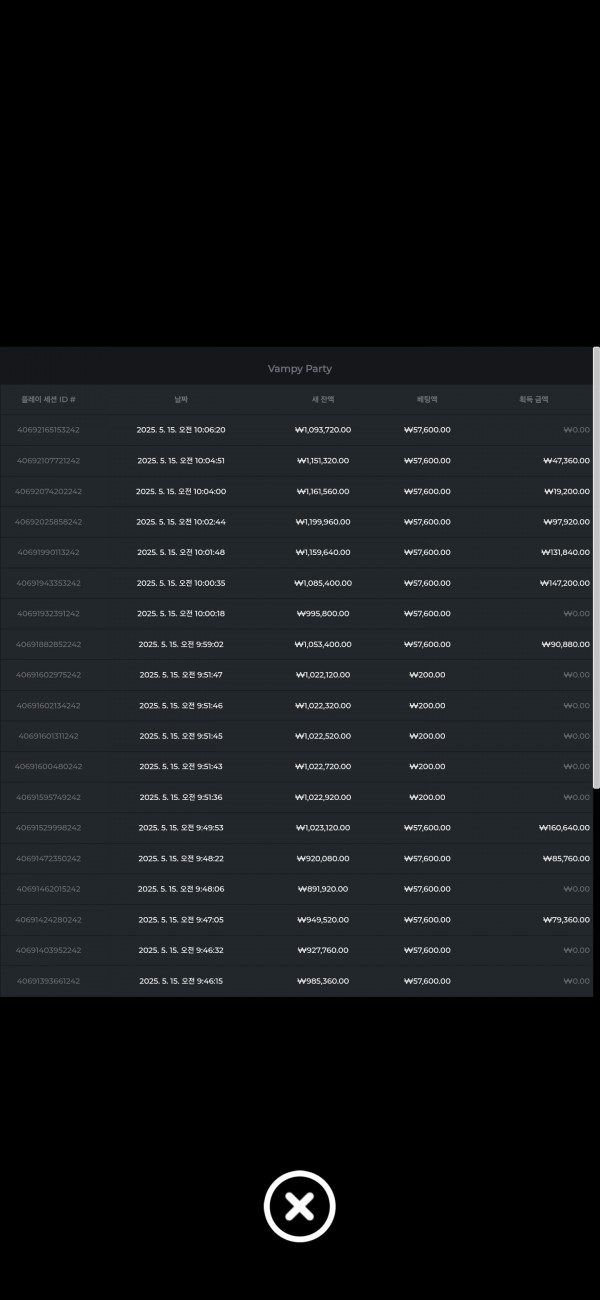Click the date cell 오전 10:04:51
The height and width of the screenshot is (1300, 600).
coord(181,461)
